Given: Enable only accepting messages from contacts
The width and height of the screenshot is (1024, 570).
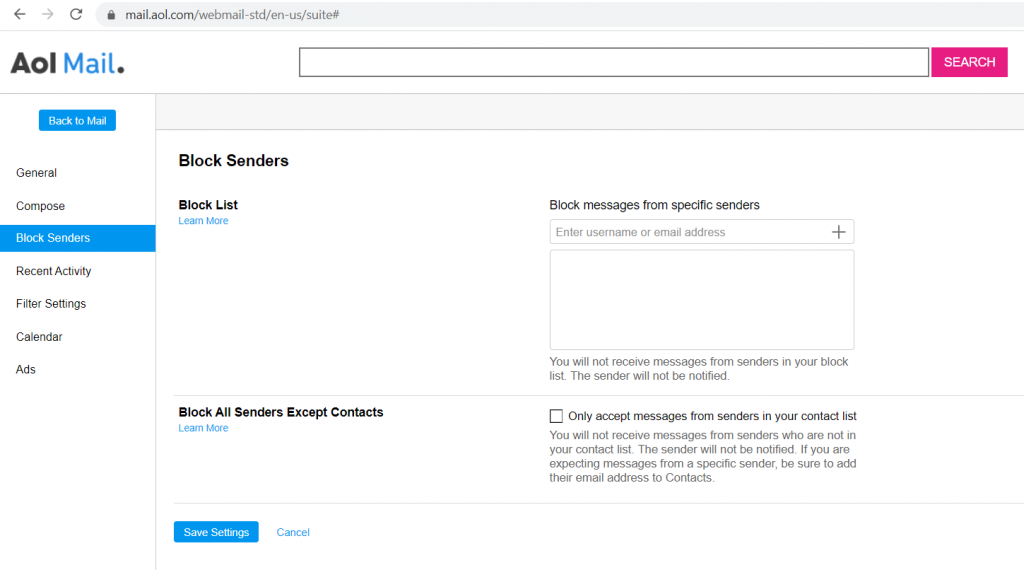Looking at the screenshot, I should coord(557,416).
